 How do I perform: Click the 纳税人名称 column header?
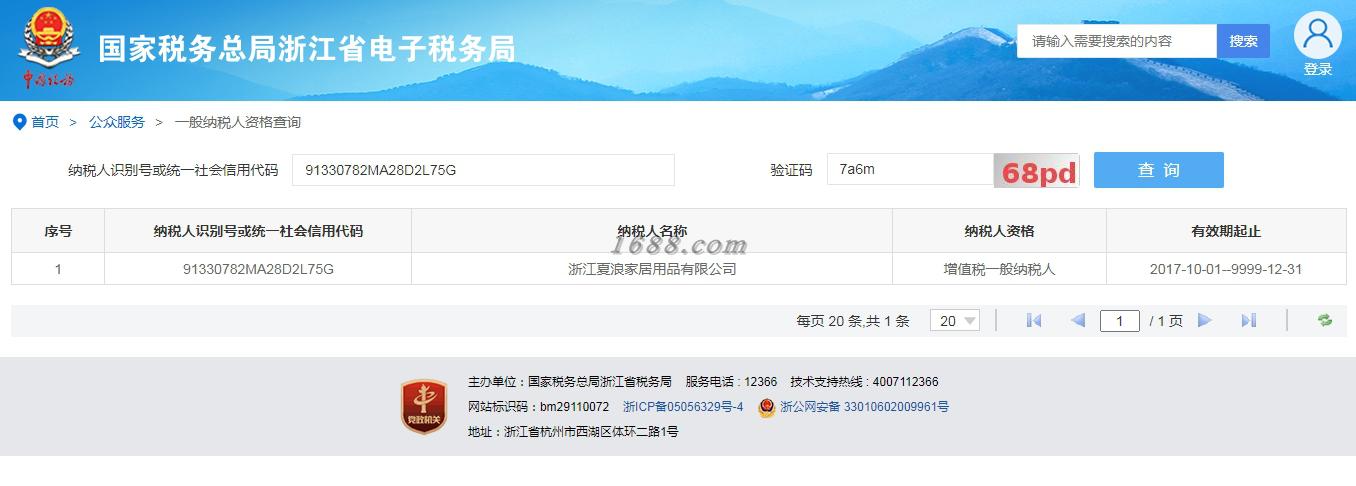click(x=652, y=231)
